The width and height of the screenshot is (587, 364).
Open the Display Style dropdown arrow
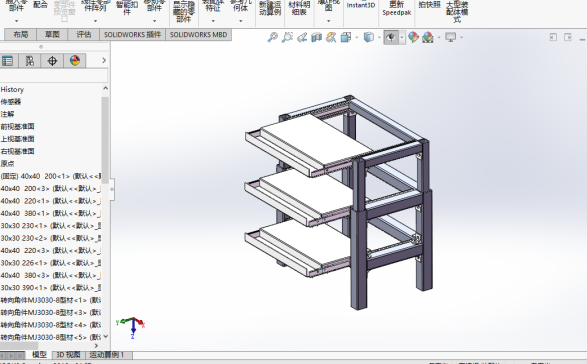379,37
